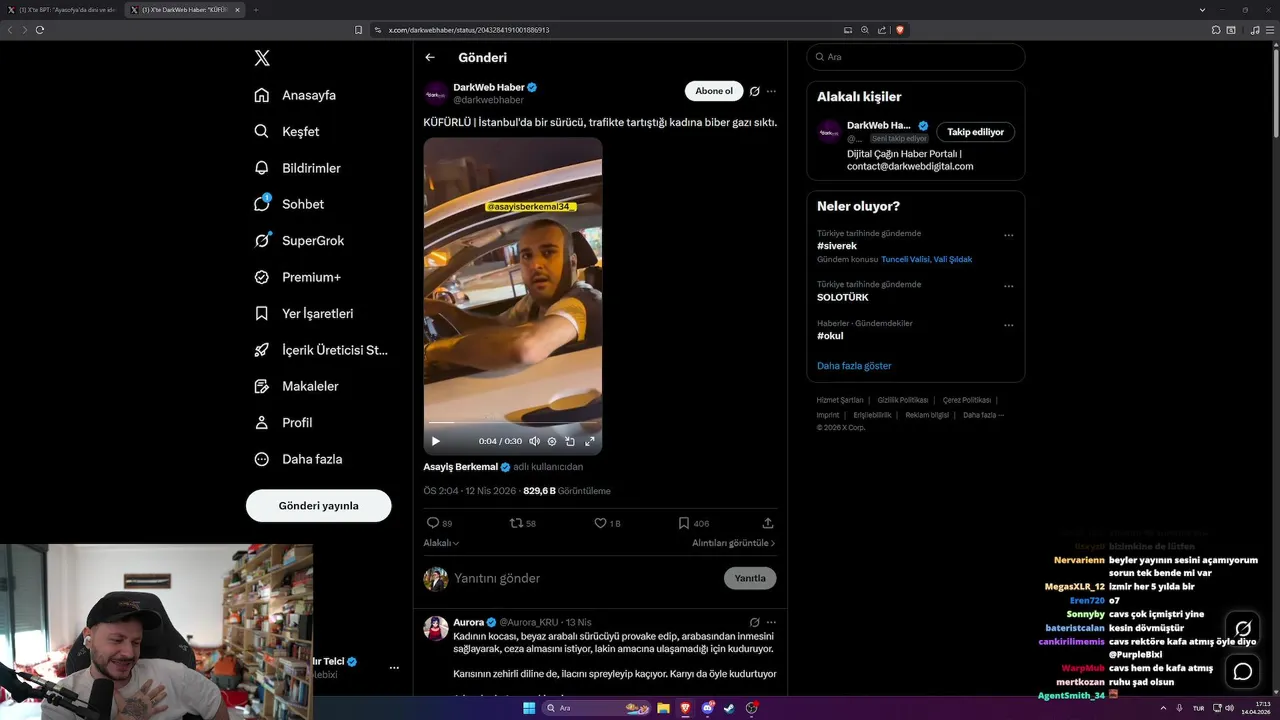Open Bildirimler notifications

tap(297, 168)
